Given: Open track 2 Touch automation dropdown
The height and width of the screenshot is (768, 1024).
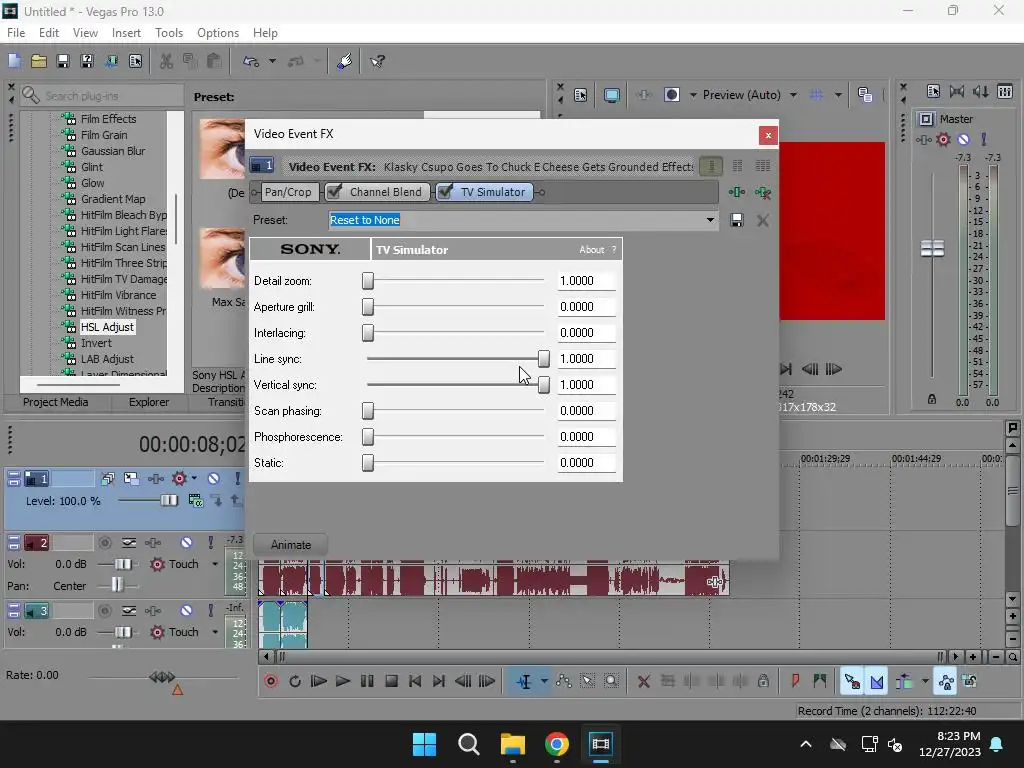Looking at the screenshot, I should tap(215, 564).
